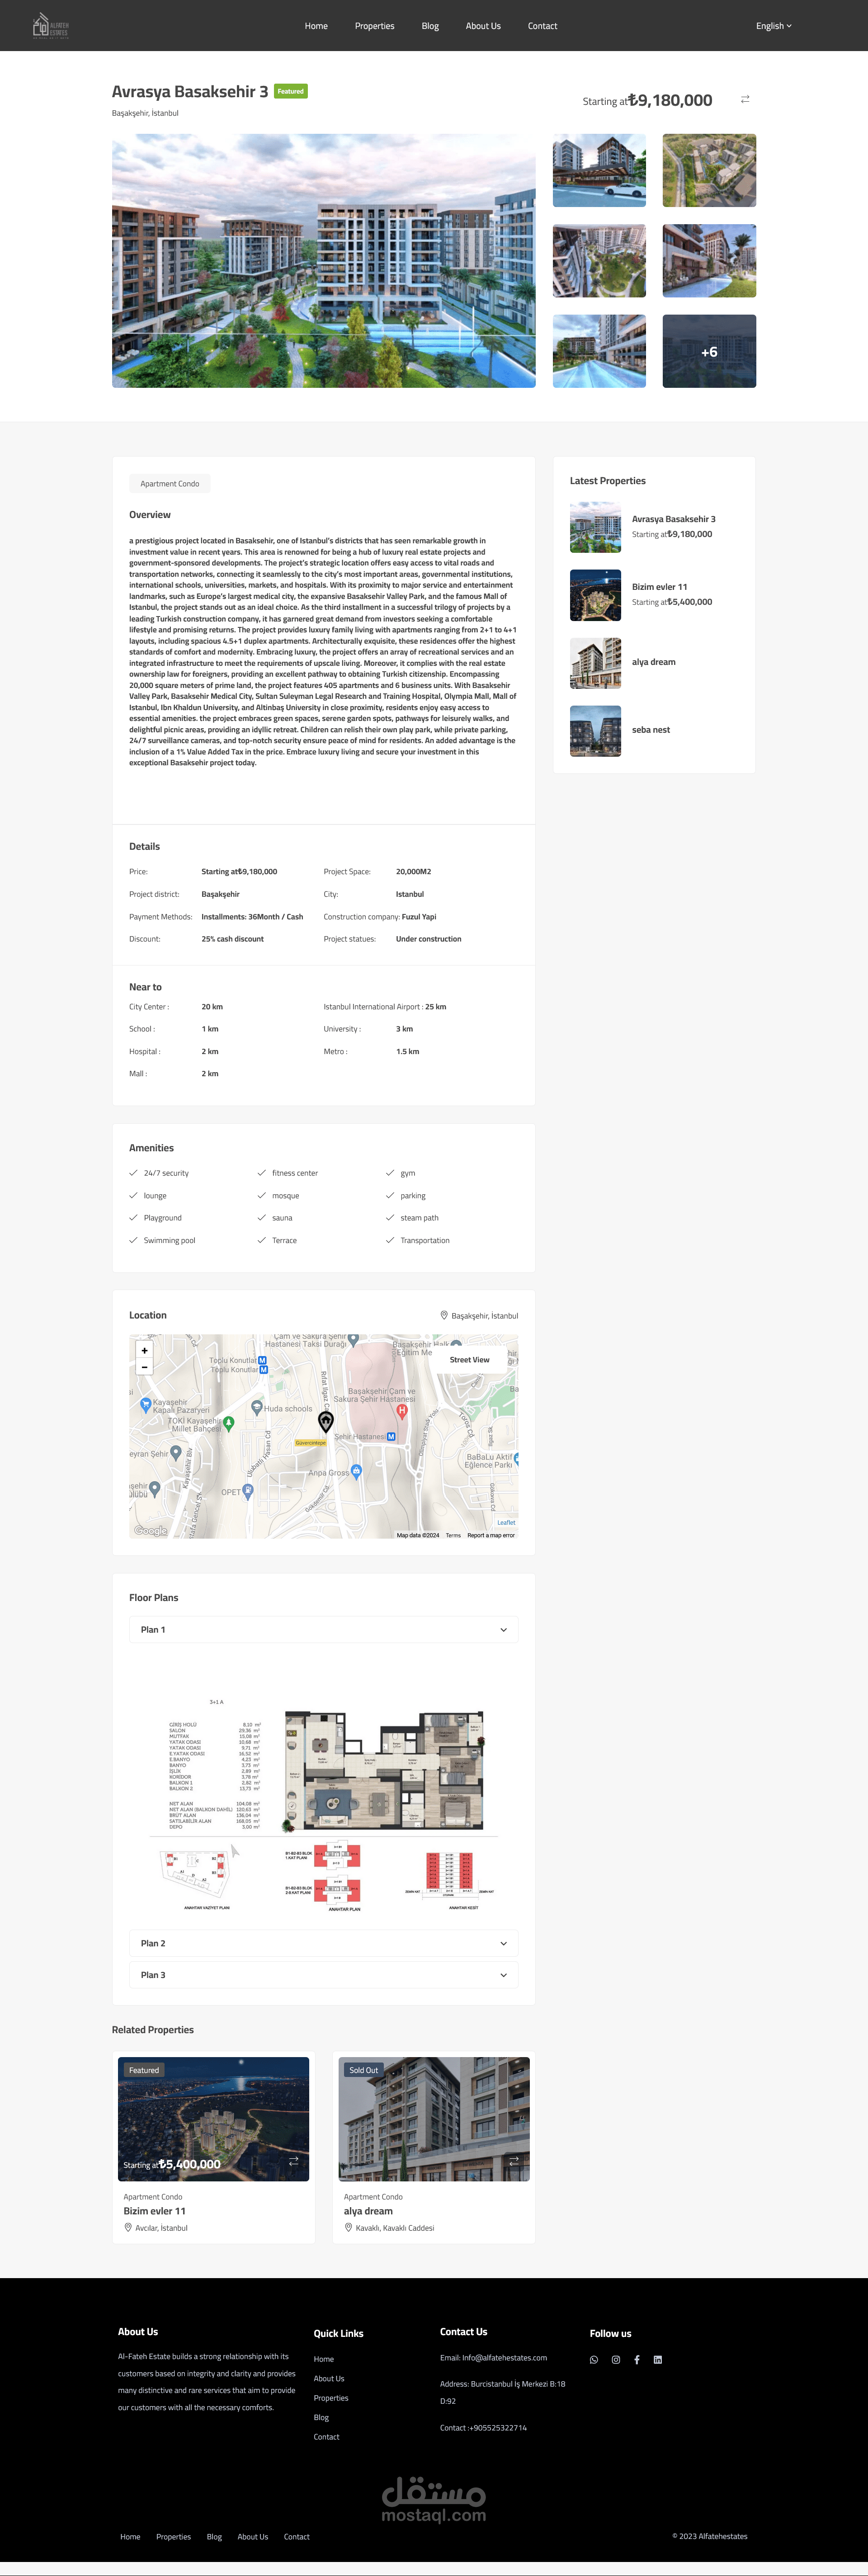Image resolution: width=868 pixels, height=2576 pixels.
Task: Click compare icon on Bizim evler 11 card
Action: pos(294,2161)
